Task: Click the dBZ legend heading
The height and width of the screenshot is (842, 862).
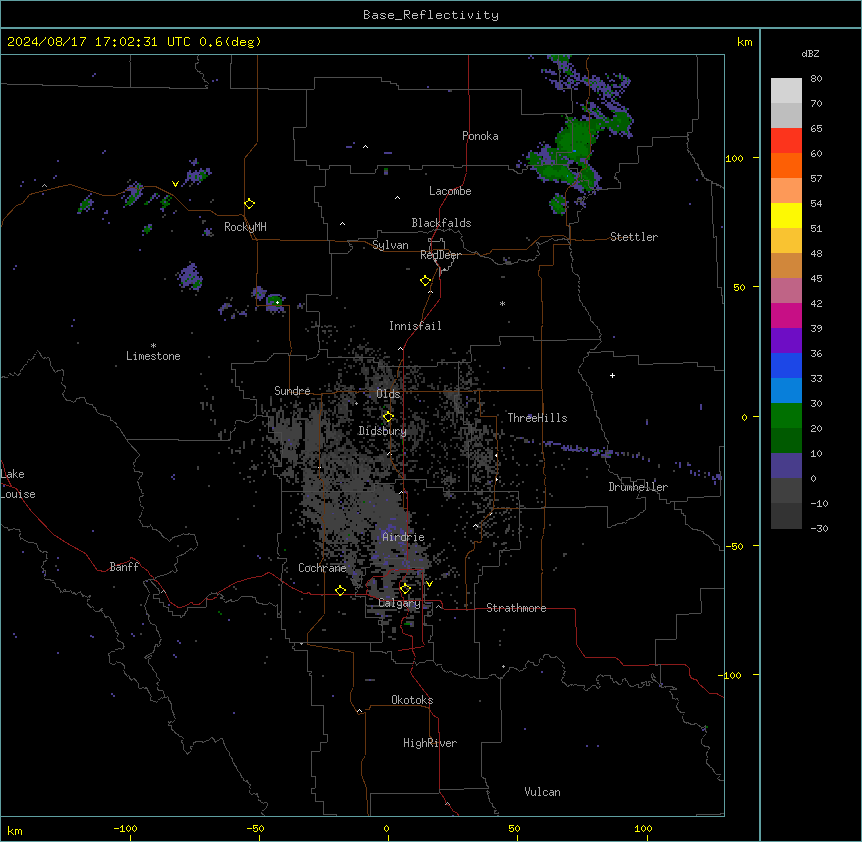Action: pos(810,54)
